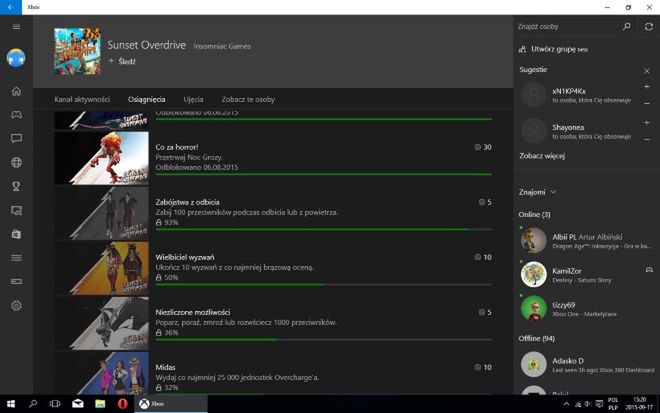The width and height of the screenshot is (660, 413).
Task: Open Niezliczone możliwości achievement
Action: pos(273,323)
